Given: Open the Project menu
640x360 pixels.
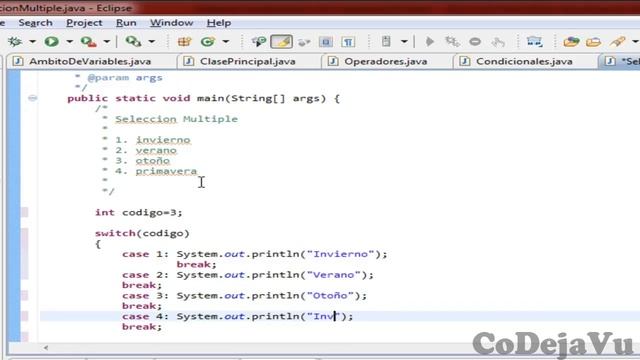Looking at the screenshot, I should pos(84,23).
